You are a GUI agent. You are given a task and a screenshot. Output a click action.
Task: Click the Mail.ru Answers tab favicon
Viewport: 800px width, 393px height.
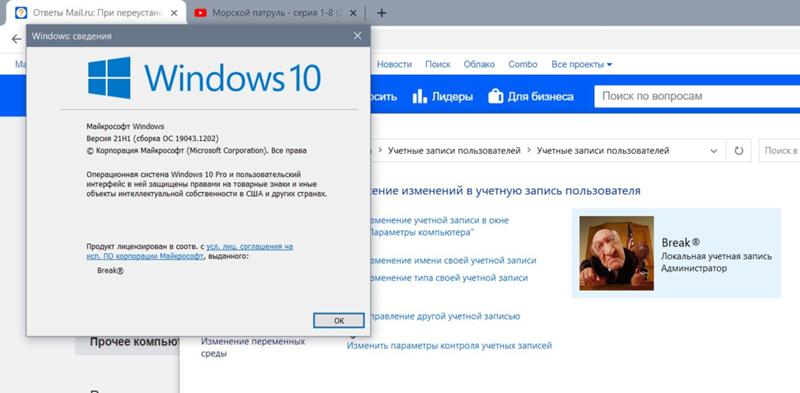click(21, 13)
